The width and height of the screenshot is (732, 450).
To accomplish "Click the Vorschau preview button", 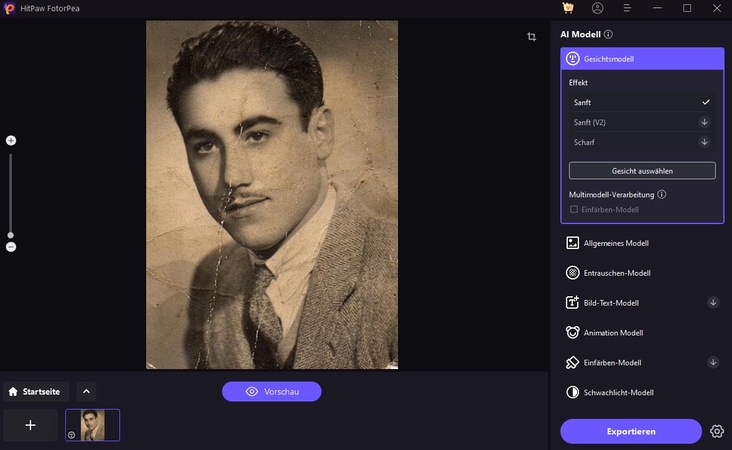I will [x=272, y=392].
